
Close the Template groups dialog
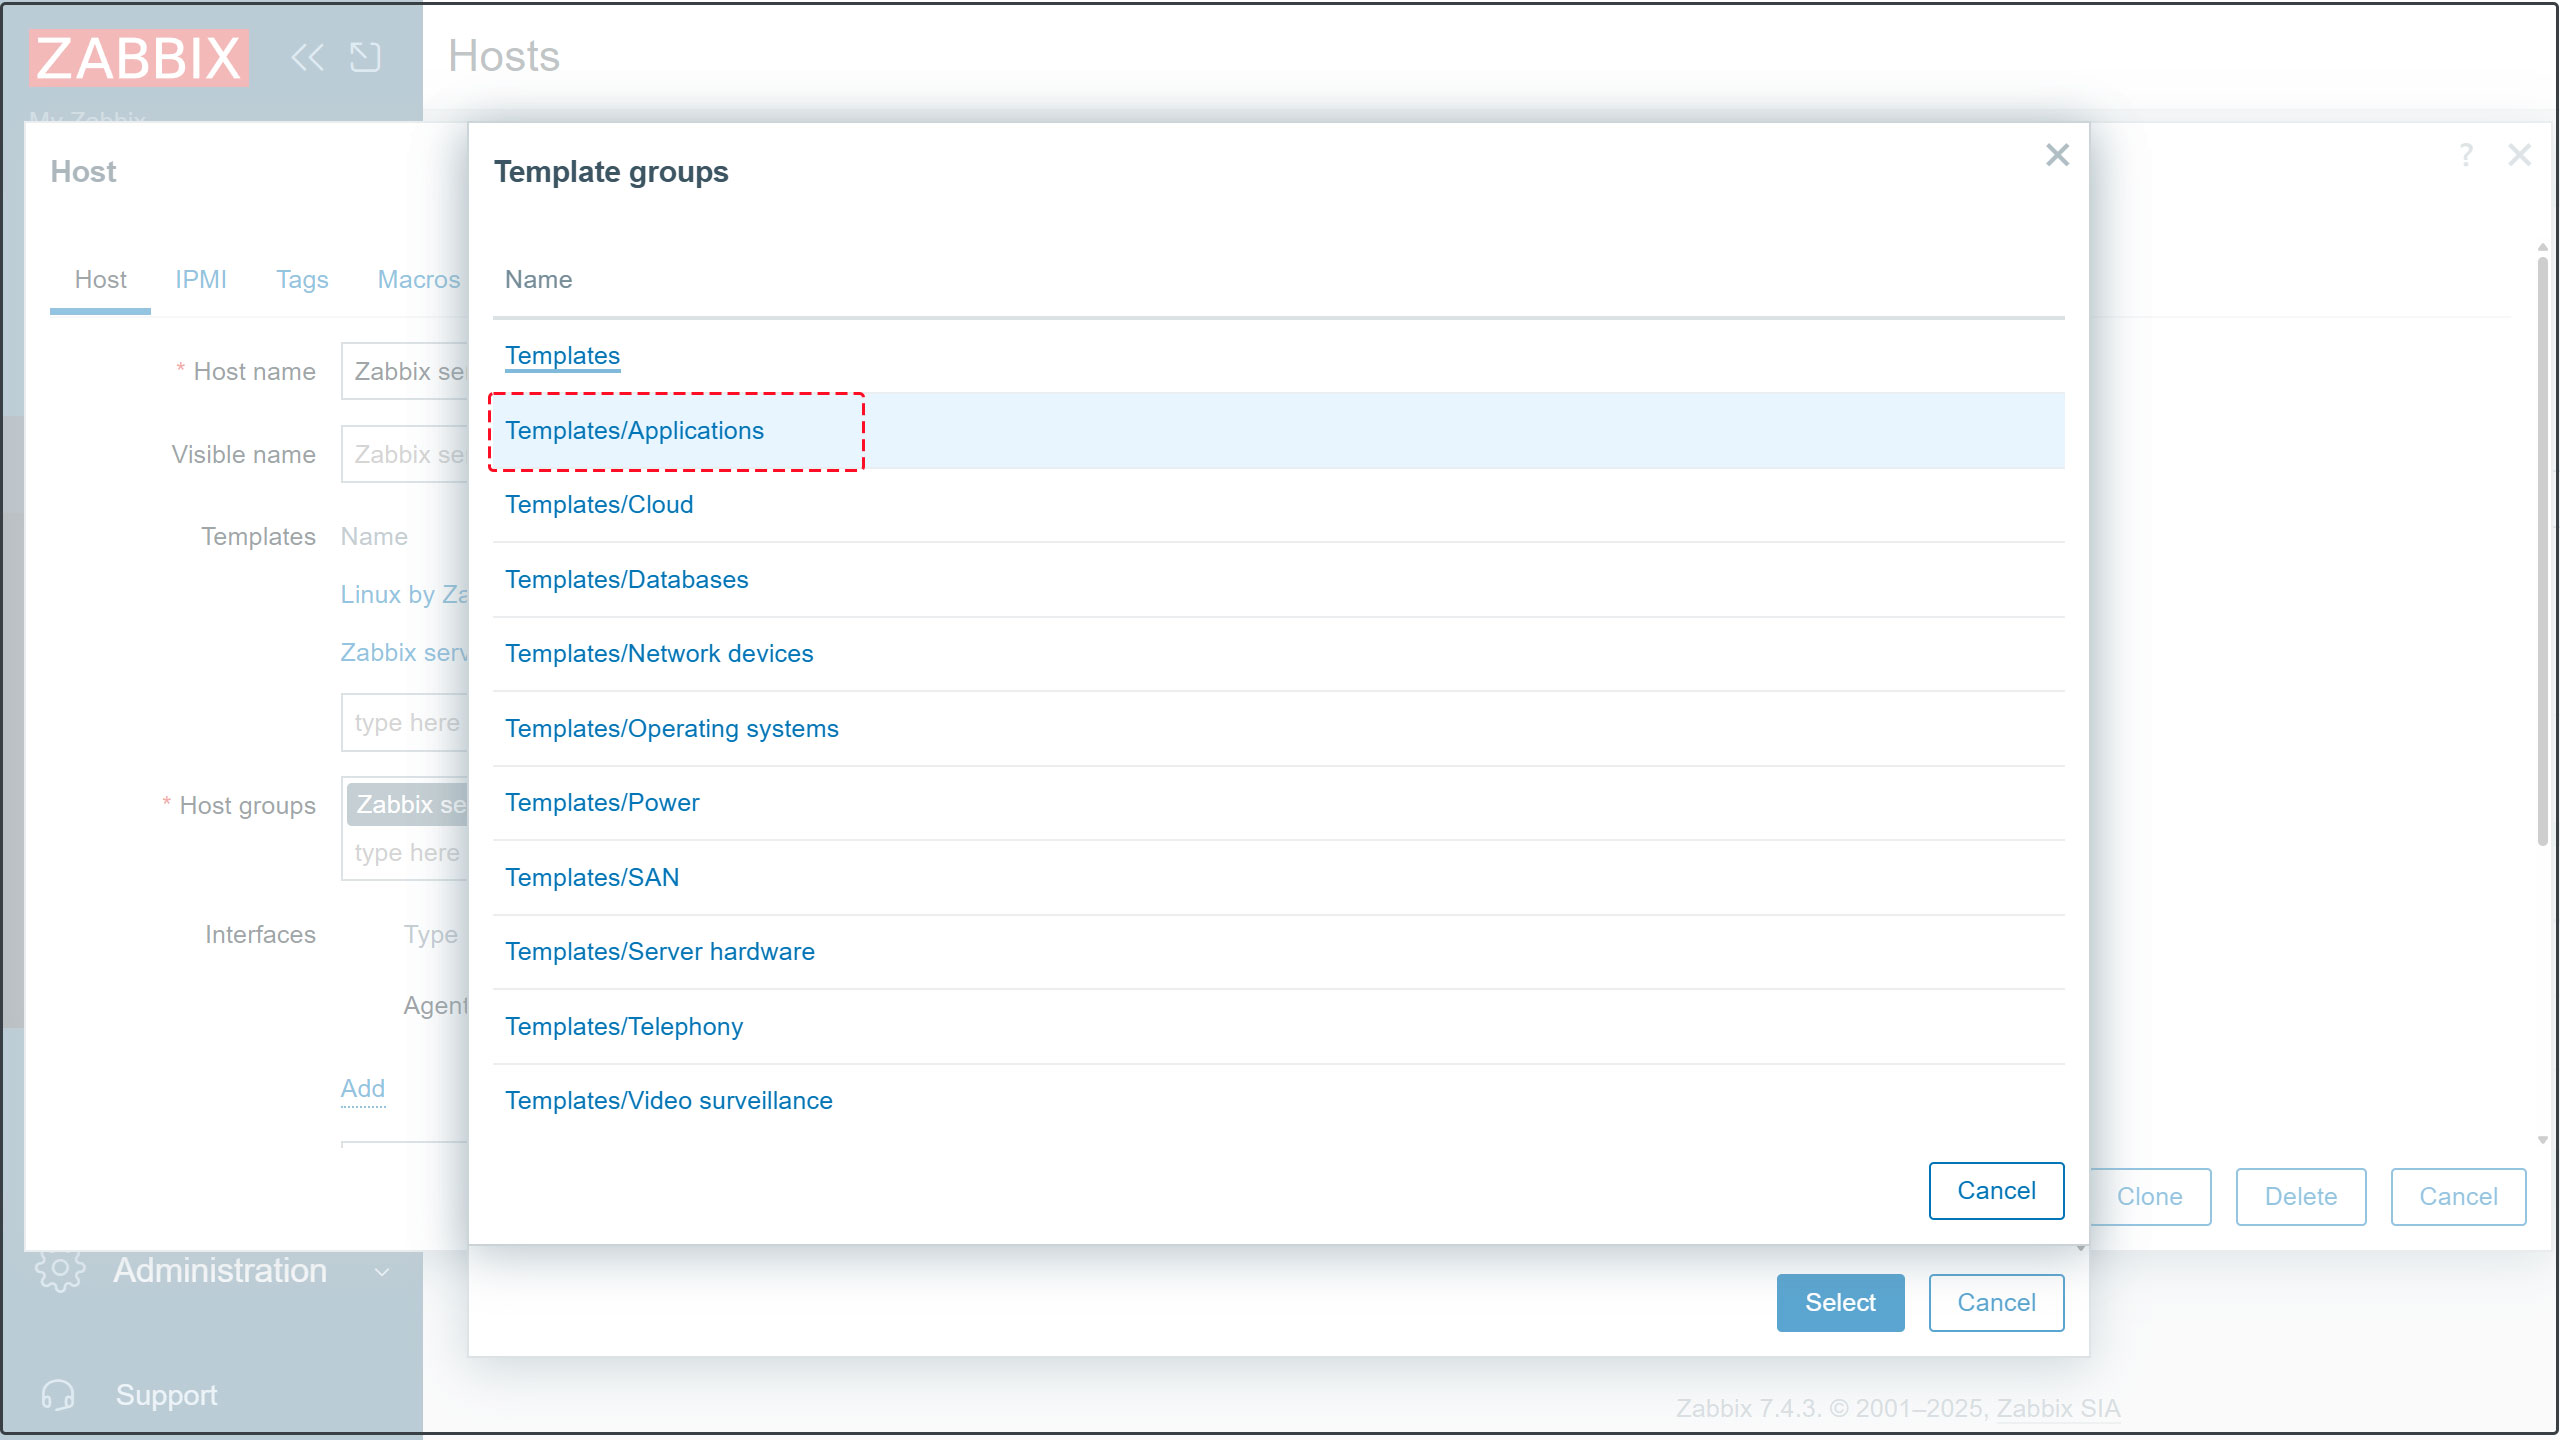[2056, 155]
